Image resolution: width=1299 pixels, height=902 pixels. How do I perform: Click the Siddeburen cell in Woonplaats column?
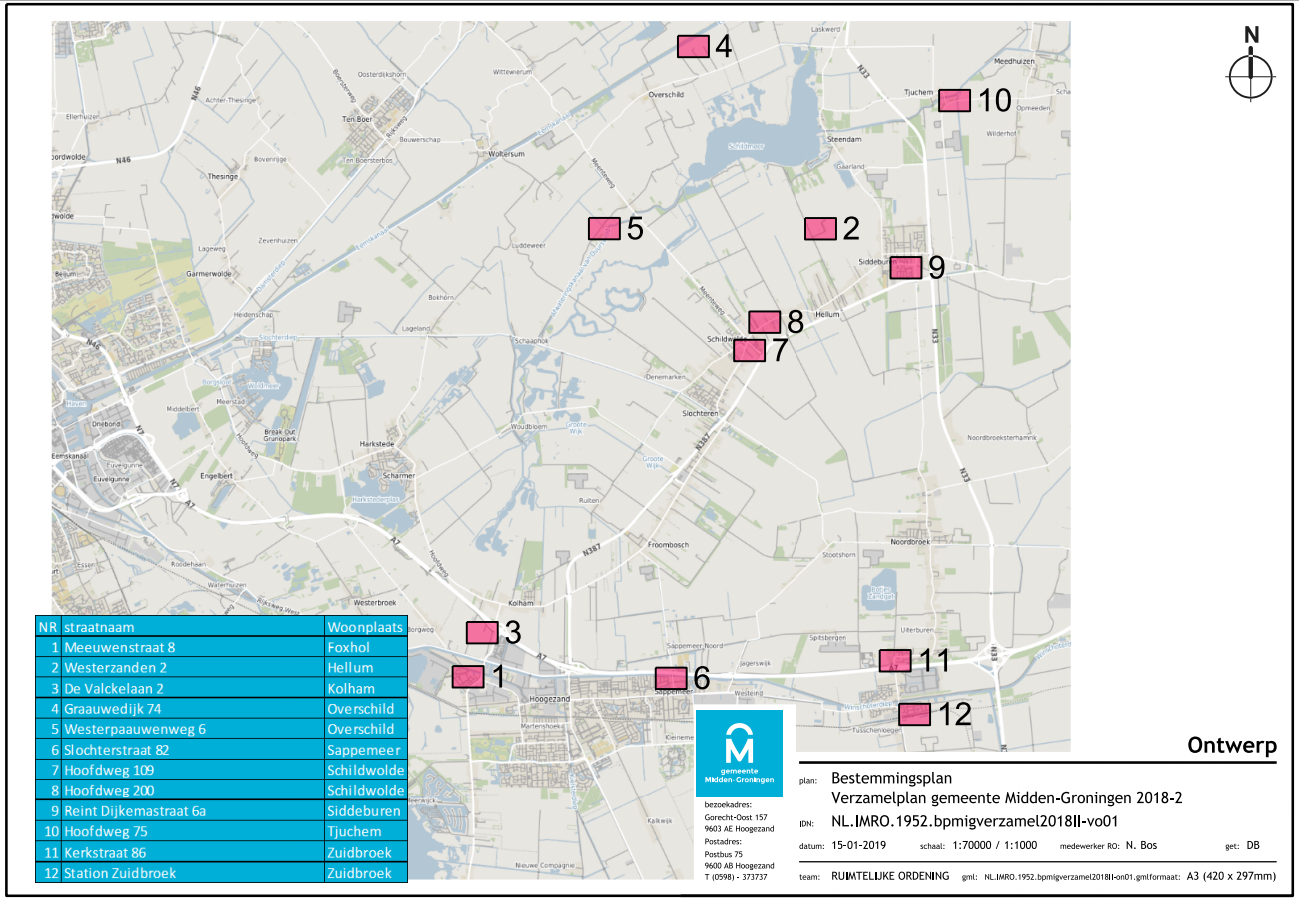pyautogui.click(x=366, y=811)
